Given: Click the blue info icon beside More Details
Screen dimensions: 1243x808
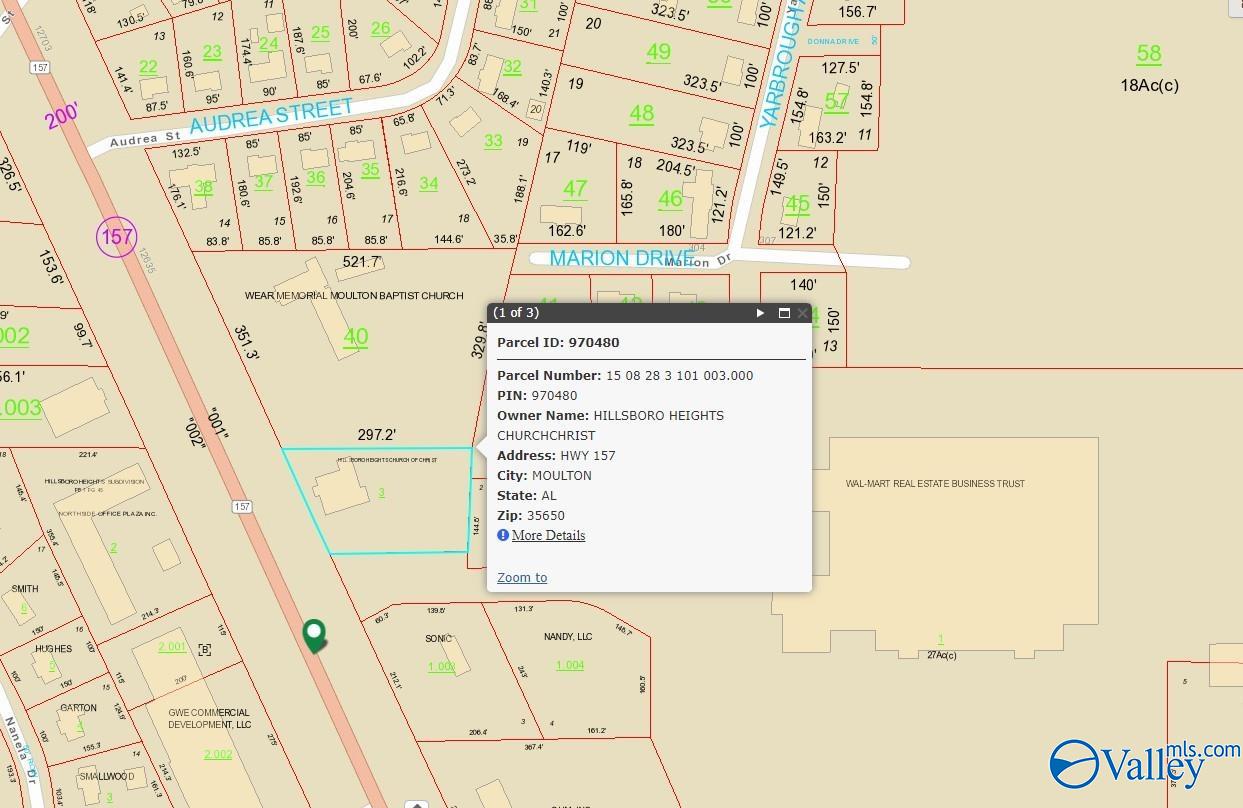Looking at the screenshot, I should [503, 535].
